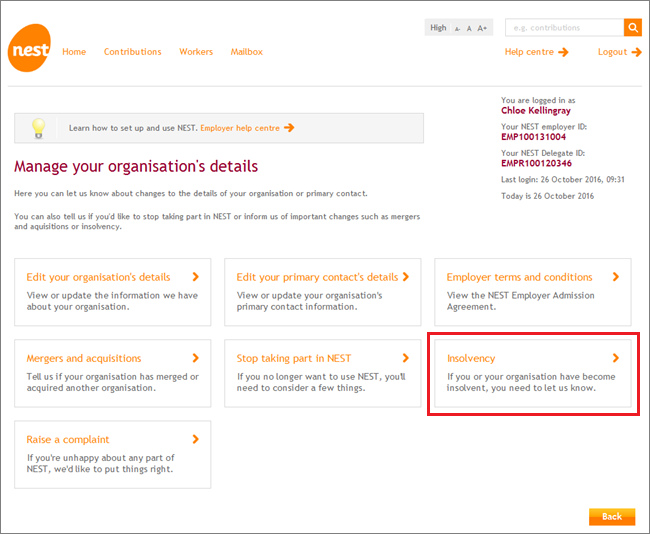
Task: Open Mergers and acquisitions
Action: (84, 358)
